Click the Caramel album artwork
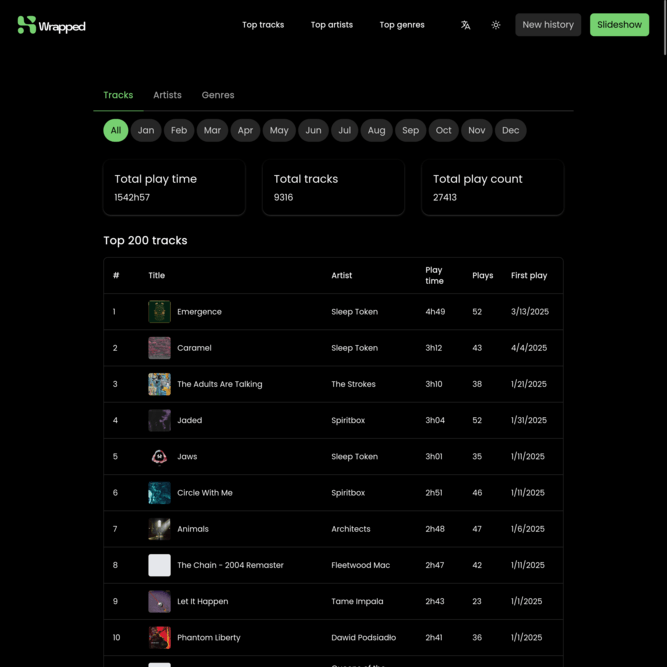The width and height of the screenshot is (667, 667). tap(159, 348)
